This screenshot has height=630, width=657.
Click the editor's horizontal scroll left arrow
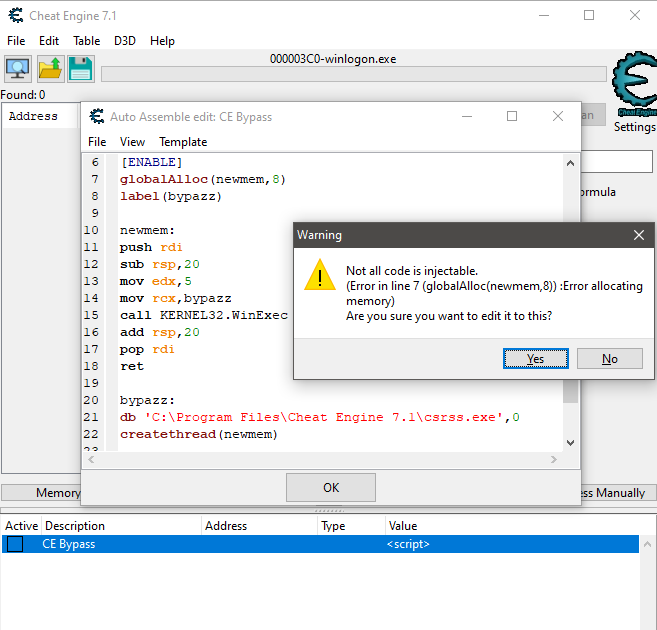click(x=91, y=460)
